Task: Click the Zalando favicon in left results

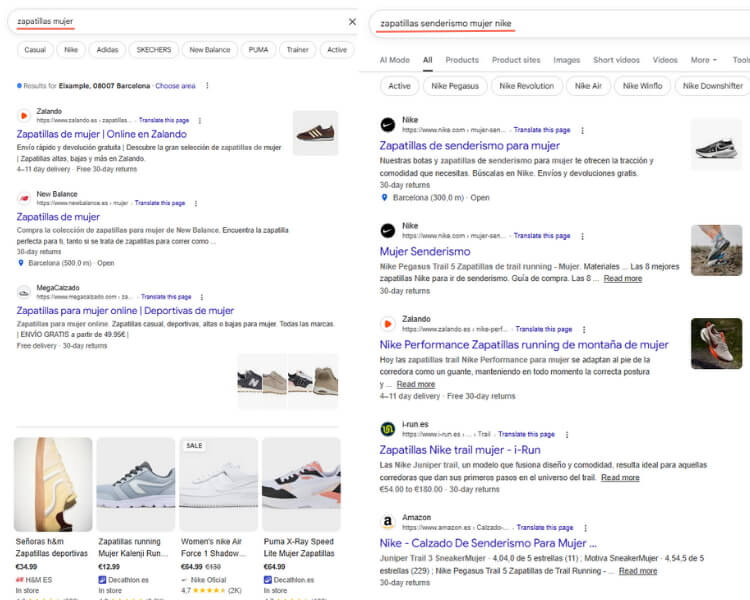Action: [23, 116]
